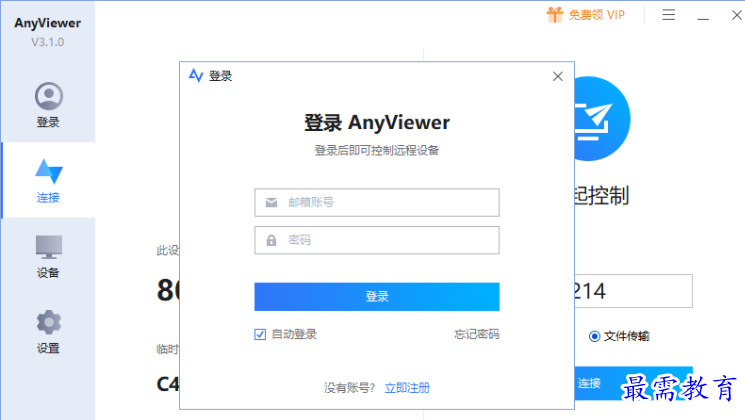Select the 连接 connect sidebar tab
The image size is (745, 420).
coord(48,181)
